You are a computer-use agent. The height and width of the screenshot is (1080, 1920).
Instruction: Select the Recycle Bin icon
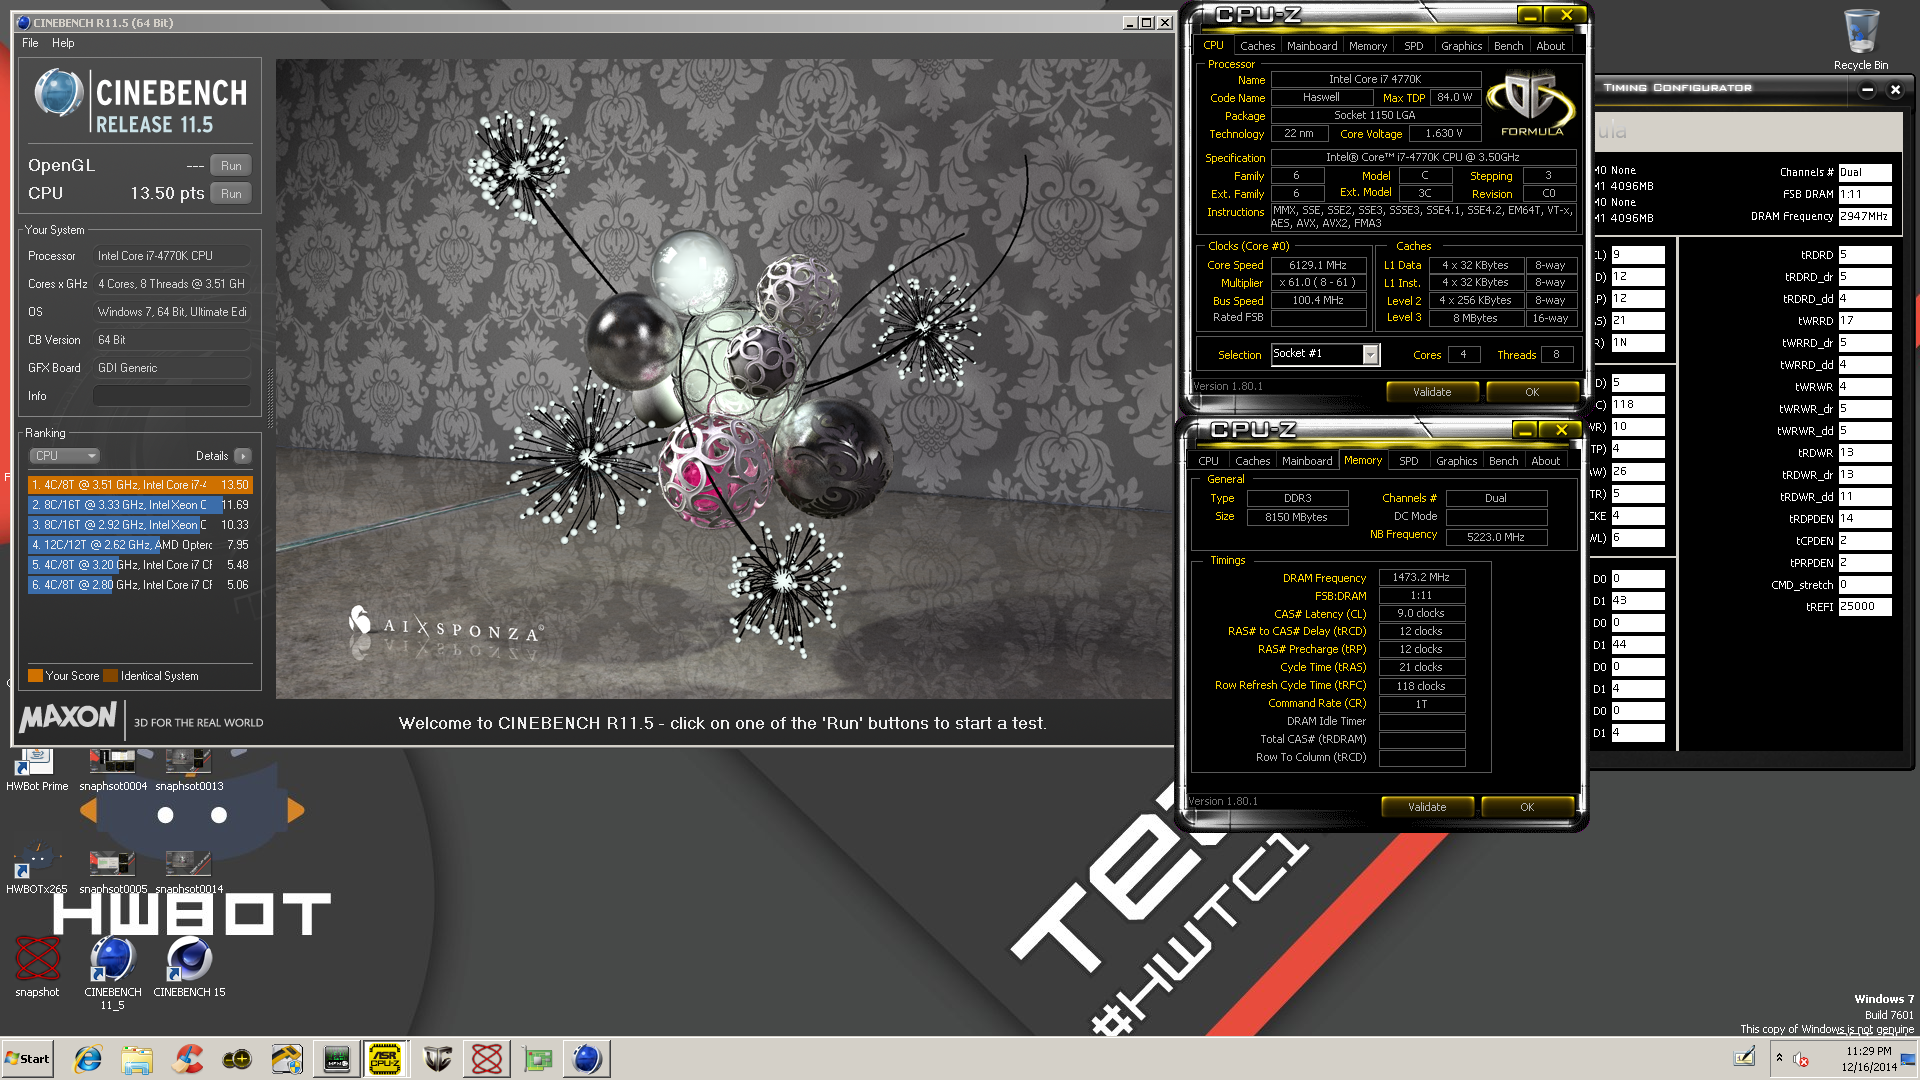click(1860, 40)
